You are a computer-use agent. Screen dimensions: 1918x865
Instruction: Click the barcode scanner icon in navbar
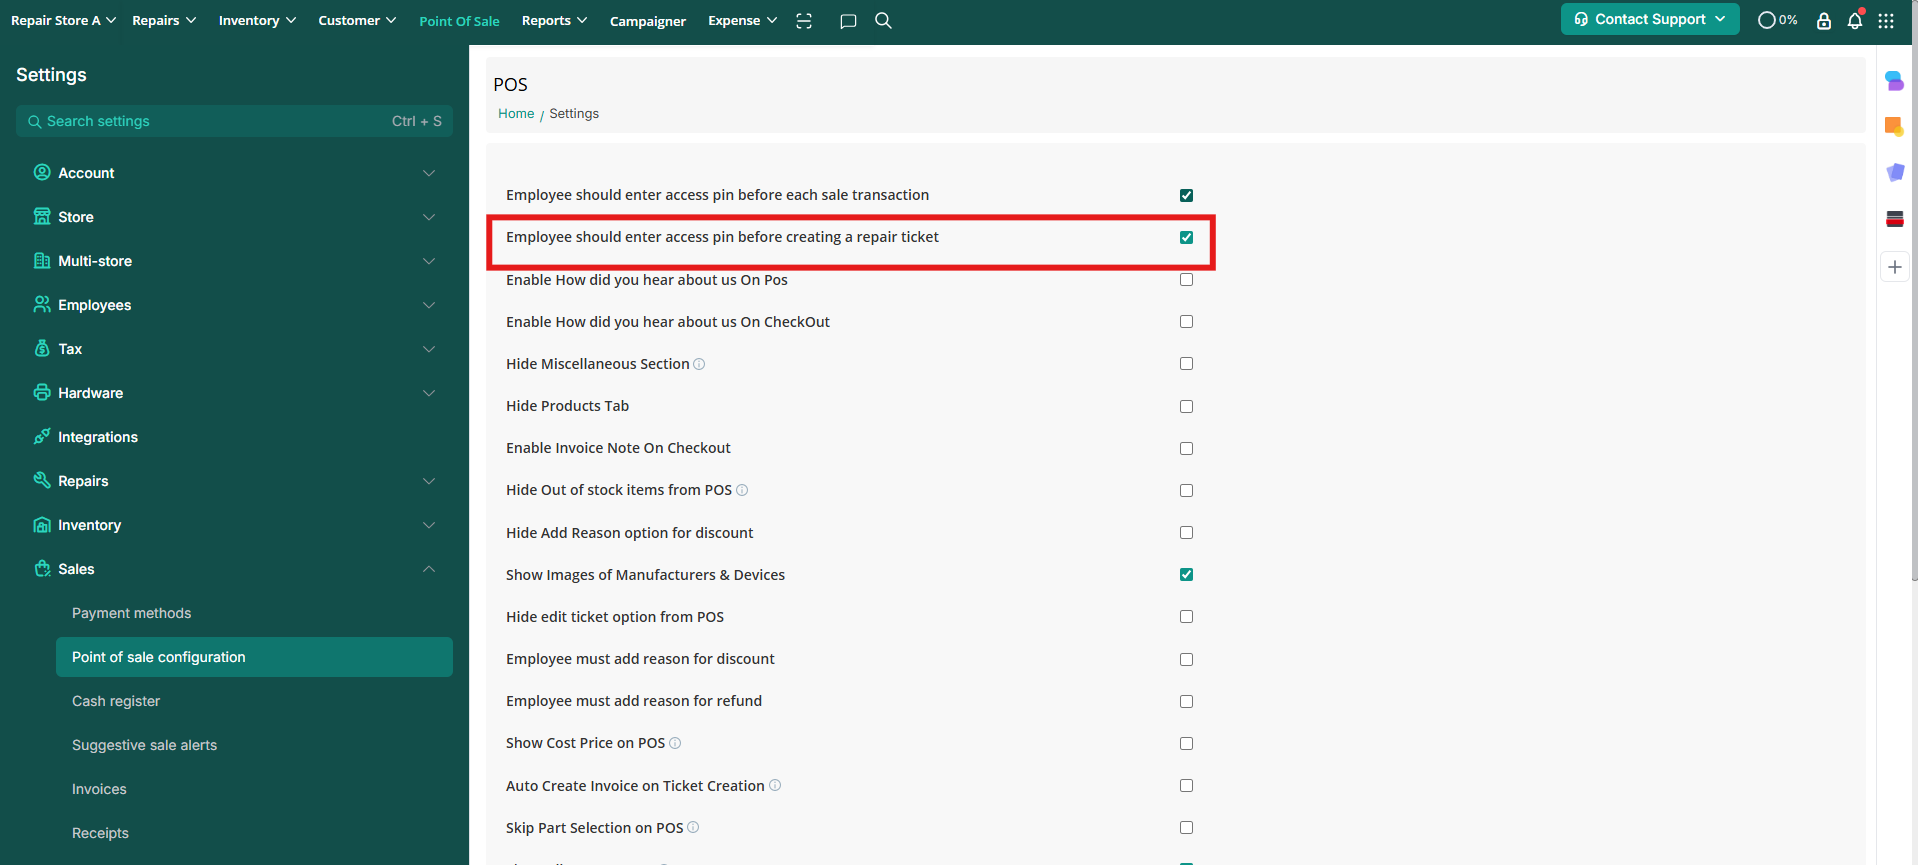pyautogui.click(x=804, y=21)
